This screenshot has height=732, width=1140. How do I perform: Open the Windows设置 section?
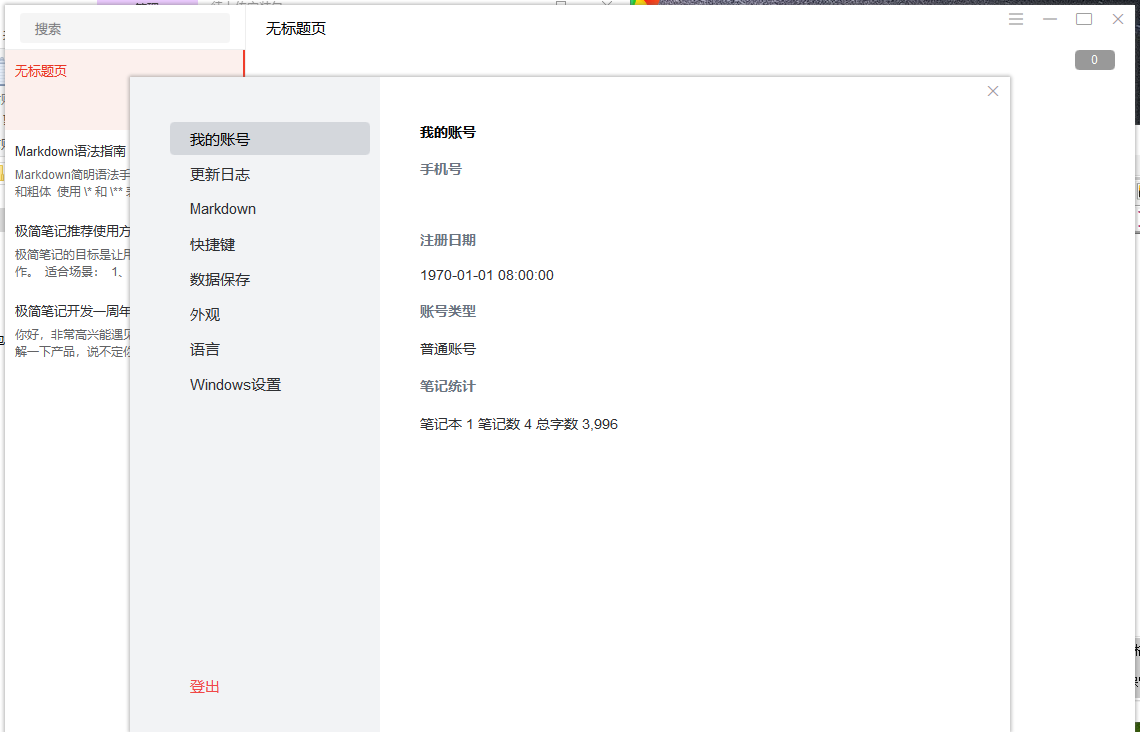(x=235, y=384)
